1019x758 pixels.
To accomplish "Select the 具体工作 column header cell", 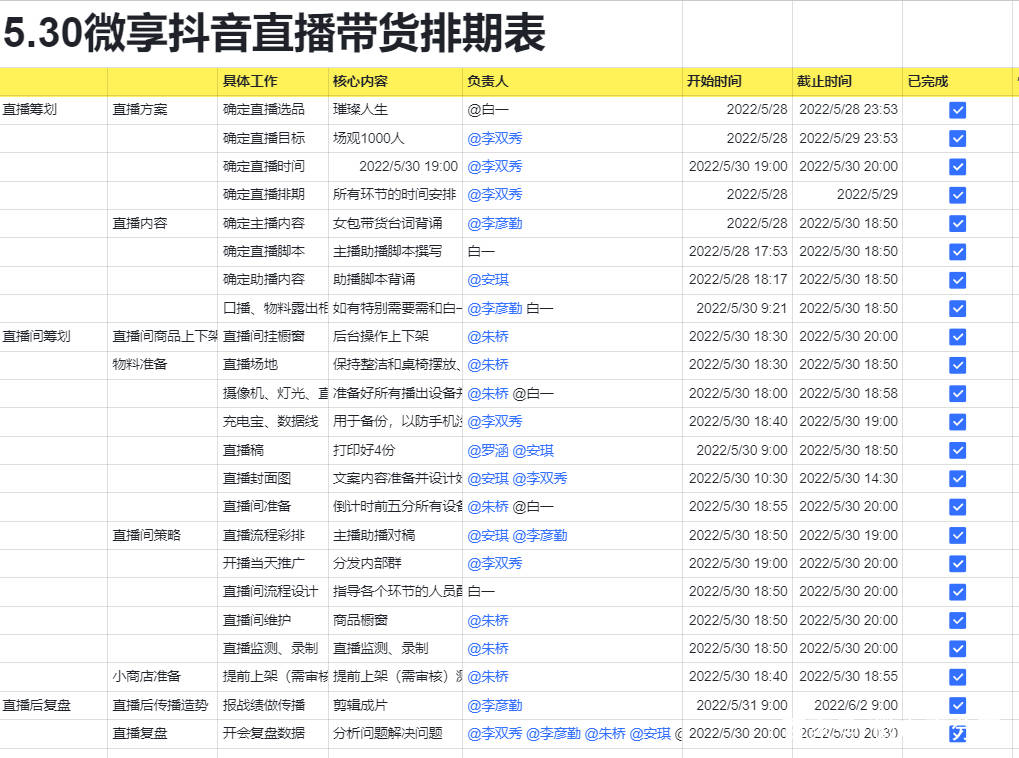I will [273, 81].
